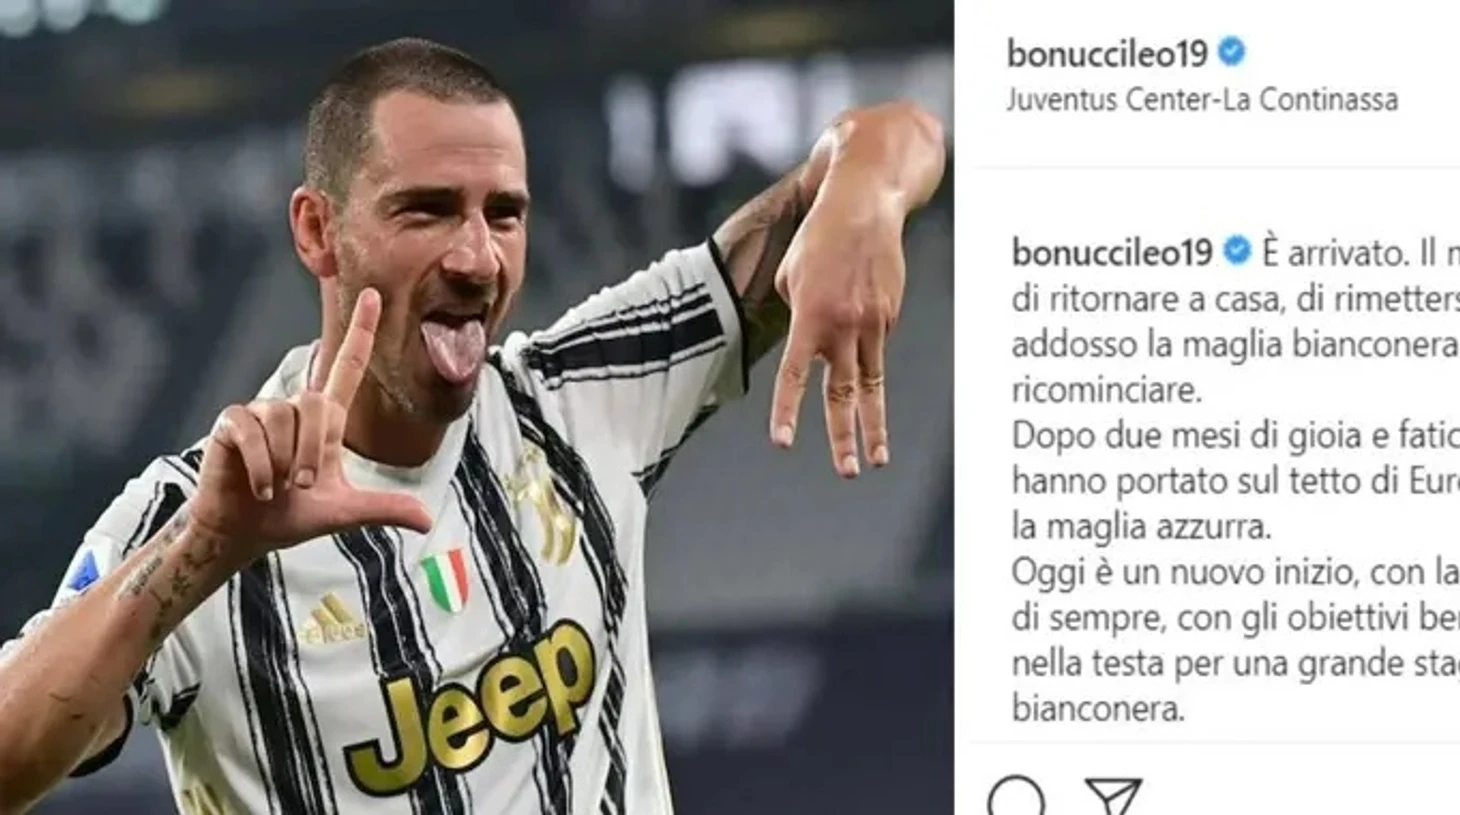Click verified badge in the caption
The width and height of the screenshot is (1460, 815).
pos(1237,250)
